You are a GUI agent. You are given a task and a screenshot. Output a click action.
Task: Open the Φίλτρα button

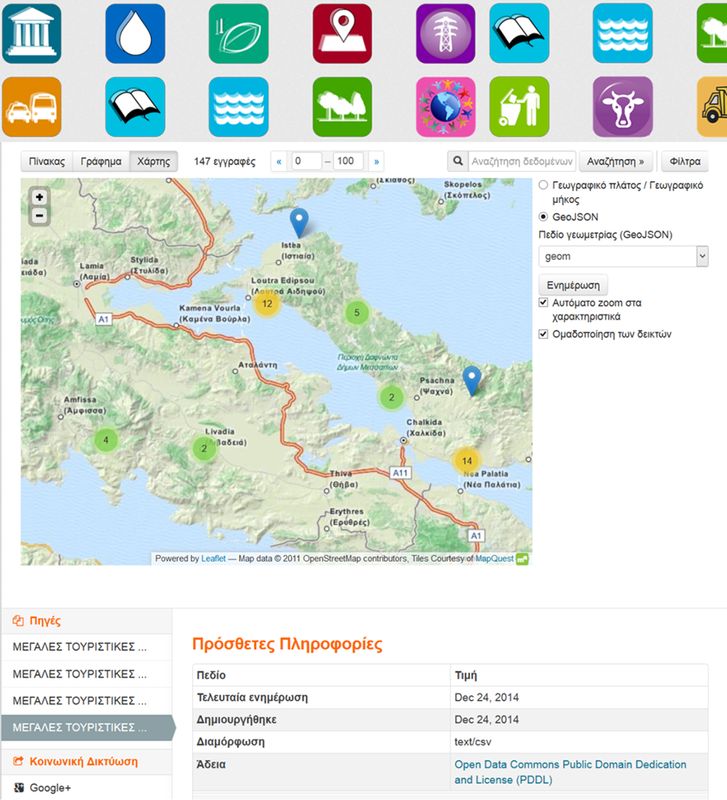pyautogui.click(x=685, y=161)
